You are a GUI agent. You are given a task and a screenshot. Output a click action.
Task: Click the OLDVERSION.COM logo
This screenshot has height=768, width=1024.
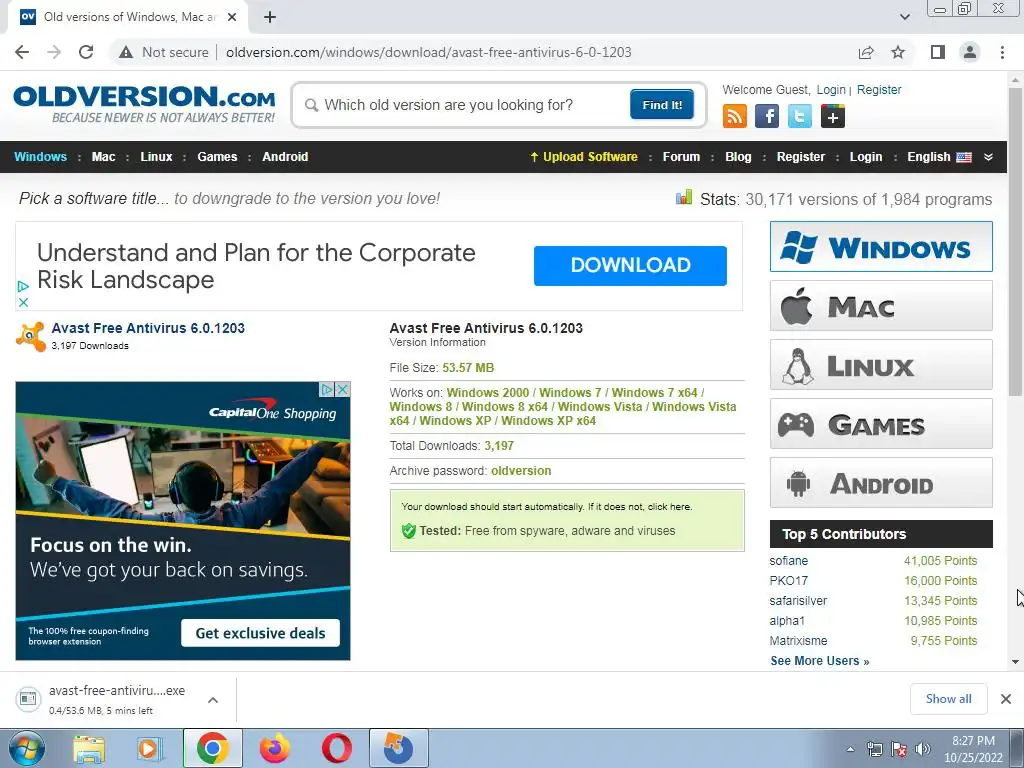tap(144, 104)
